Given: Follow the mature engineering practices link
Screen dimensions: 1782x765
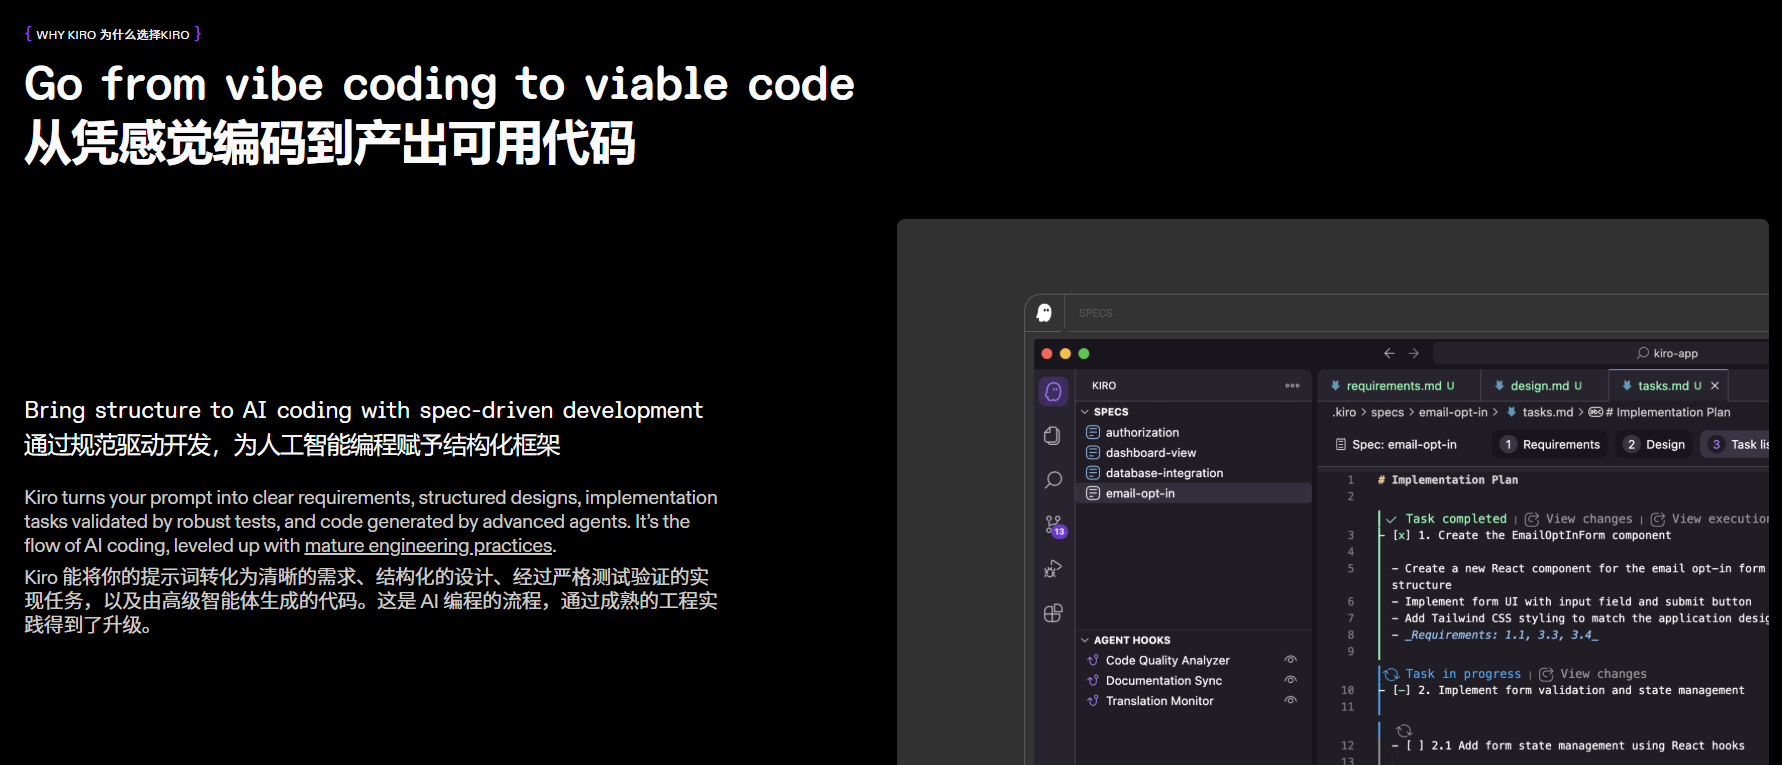Looking at the screenshot, I should [x=428, y=546].
